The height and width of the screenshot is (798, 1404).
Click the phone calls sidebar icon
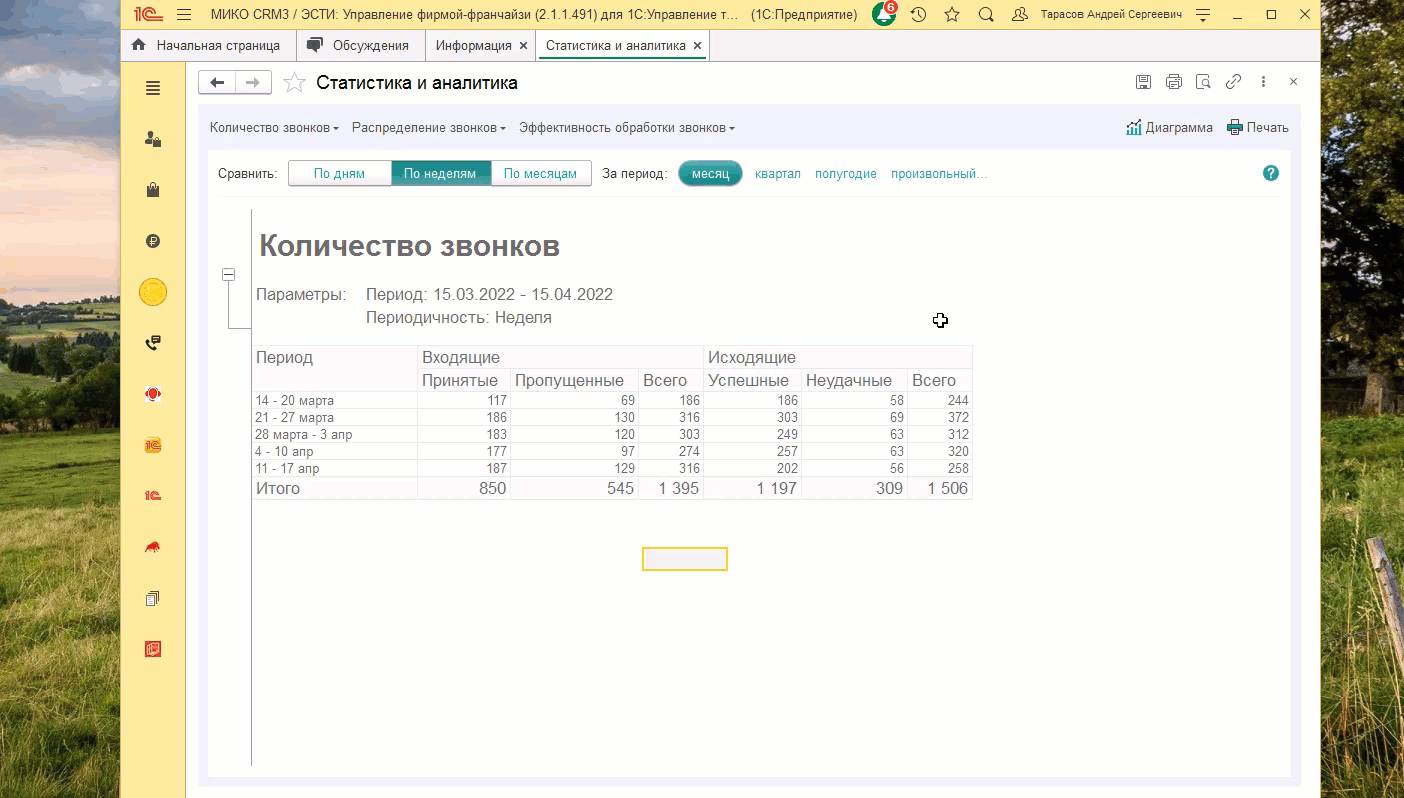(x=153, y=343)
